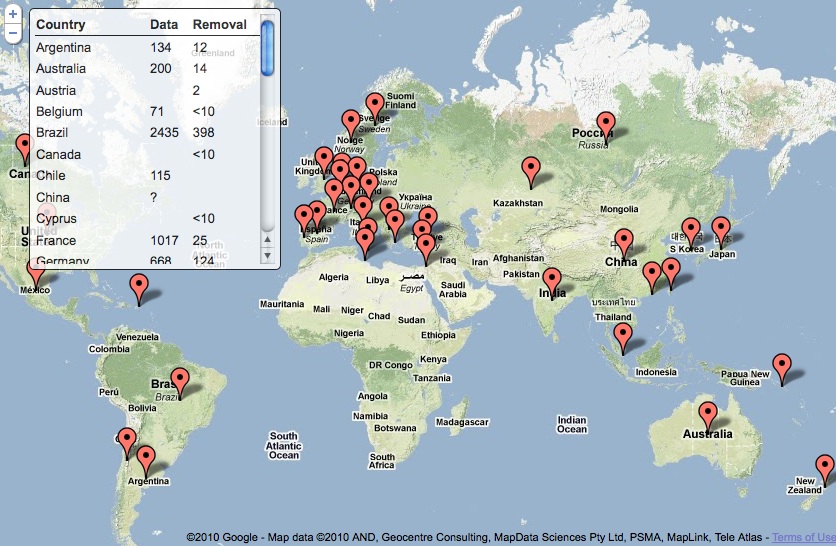The width and height of the screenshot is (836, 546).
Task: Open the marker pin on India
Action: 552,281
